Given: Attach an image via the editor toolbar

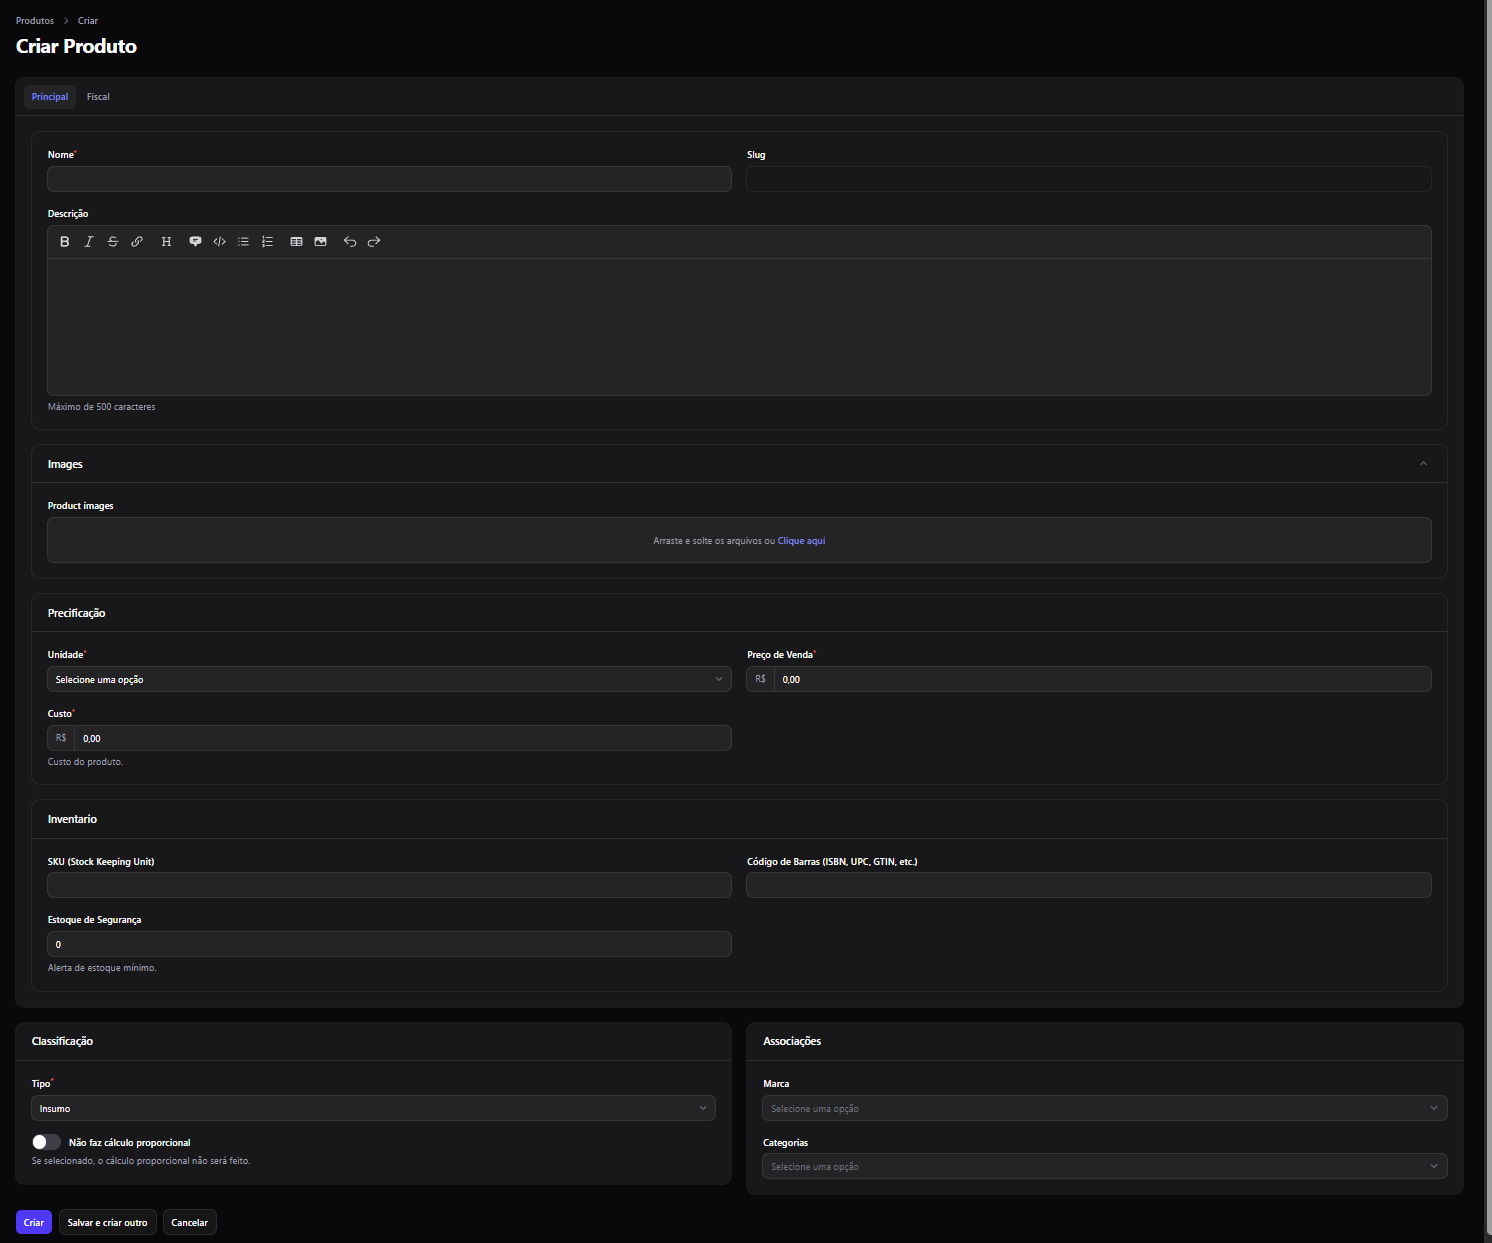Looking at the screenshot, I should [320, 242].
